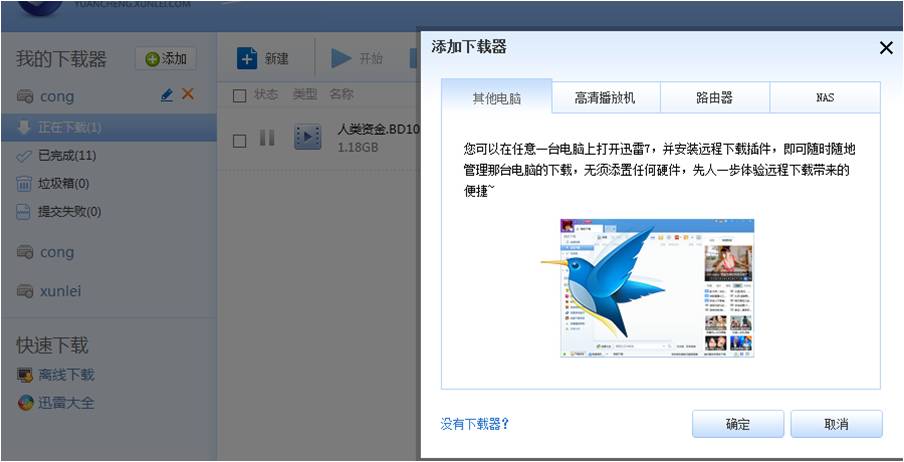Select the Downloading 正在下载(1) list
The width and height of the screenshot is (904, 462).
70,128
